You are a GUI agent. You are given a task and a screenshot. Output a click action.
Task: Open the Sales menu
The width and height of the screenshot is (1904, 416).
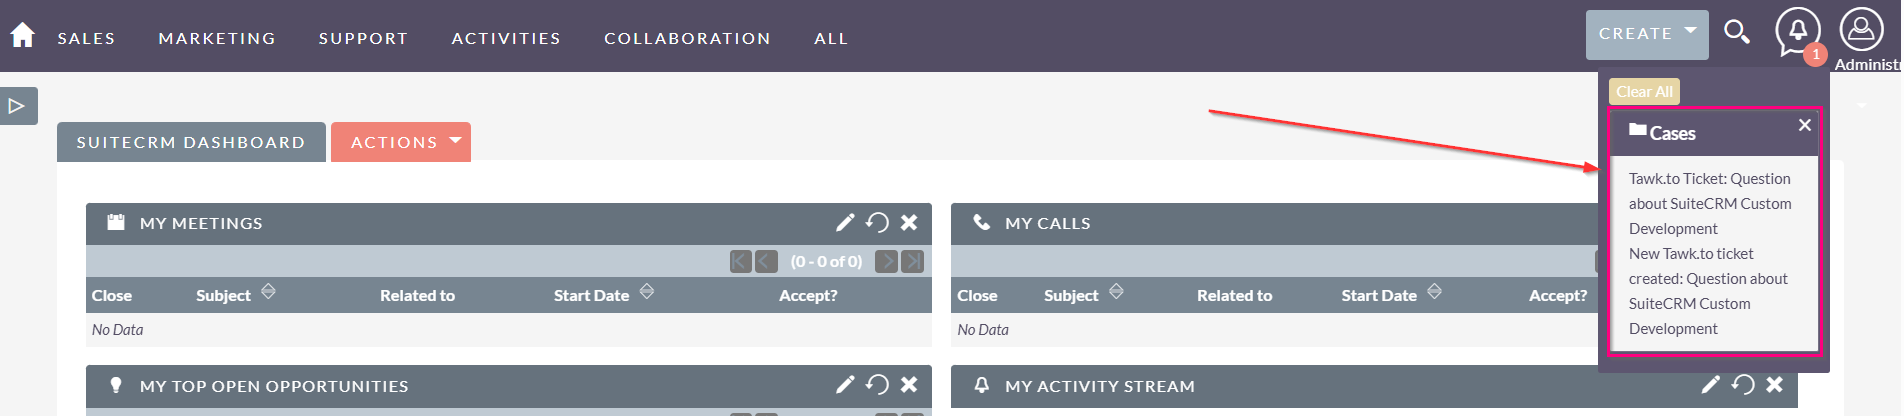(x=86, y=38)
